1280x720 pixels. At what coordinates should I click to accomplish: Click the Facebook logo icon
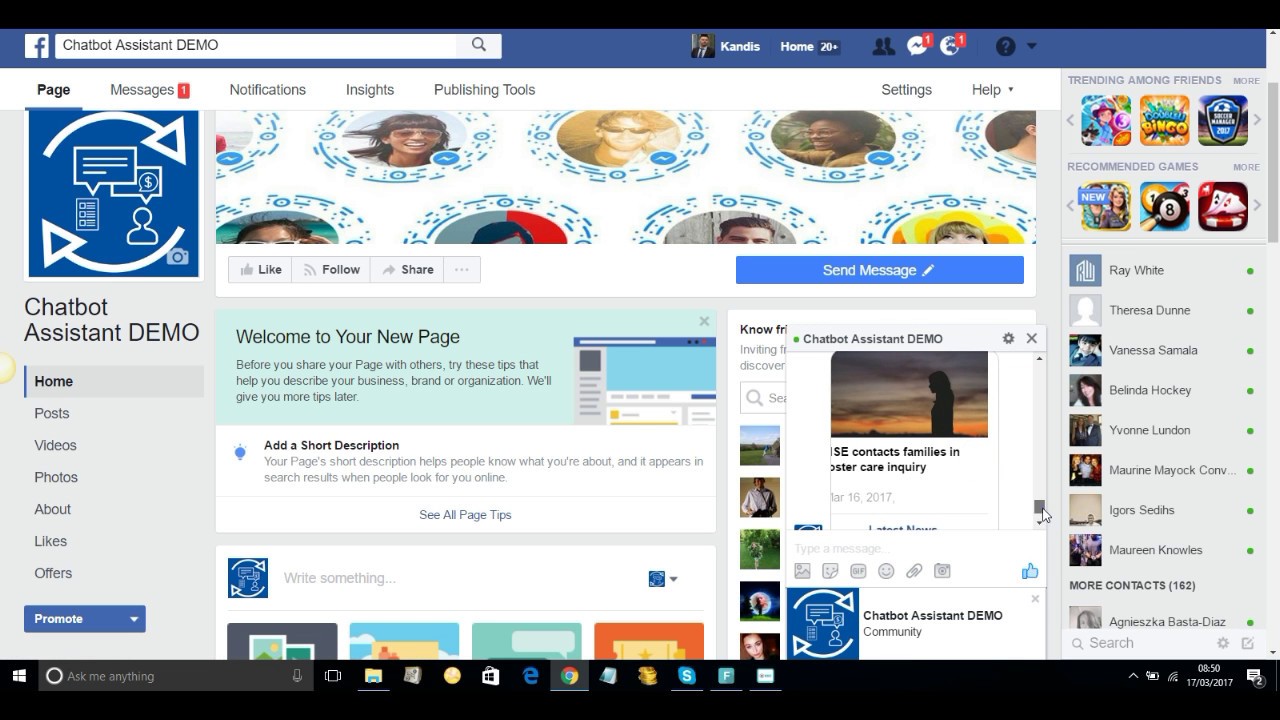pos(37,46)
